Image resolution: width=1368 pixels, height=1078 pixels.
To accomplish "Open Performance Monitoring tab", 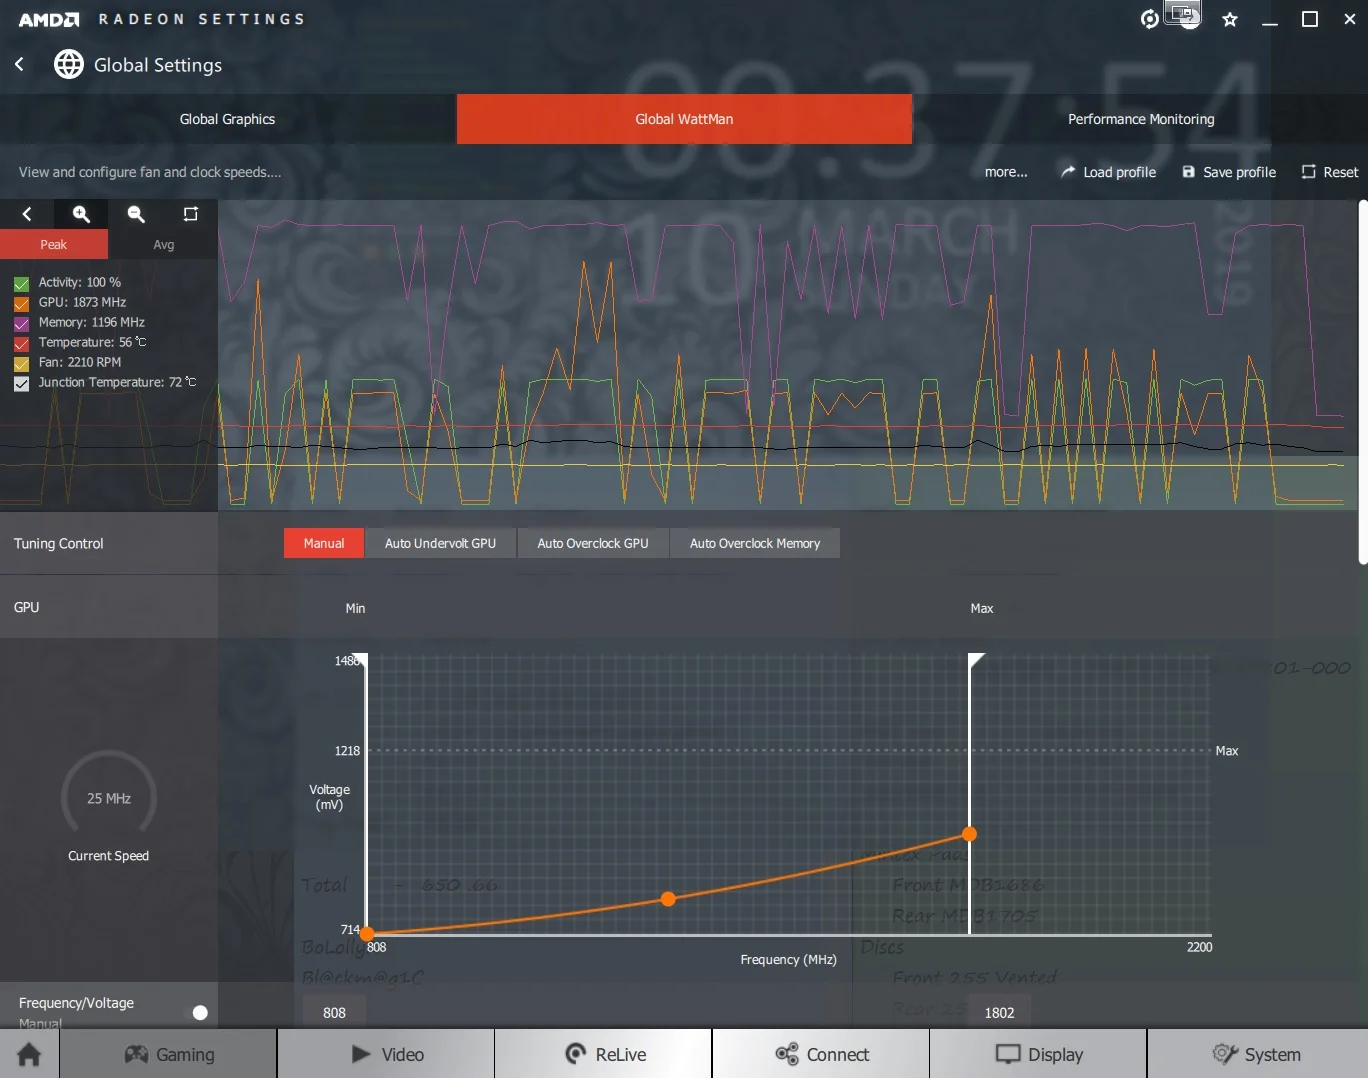I will point(1141,119).
